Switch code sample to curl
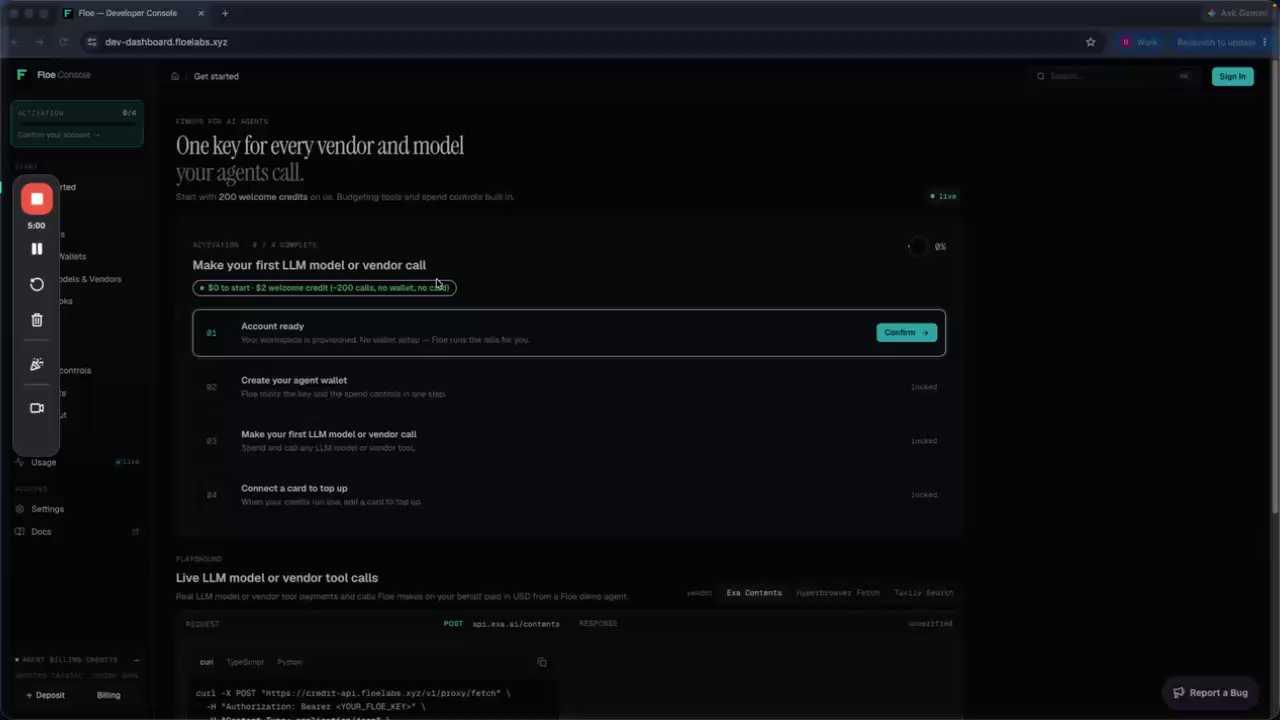Viewport: 1280px width, 720px height. click(206, 662)
